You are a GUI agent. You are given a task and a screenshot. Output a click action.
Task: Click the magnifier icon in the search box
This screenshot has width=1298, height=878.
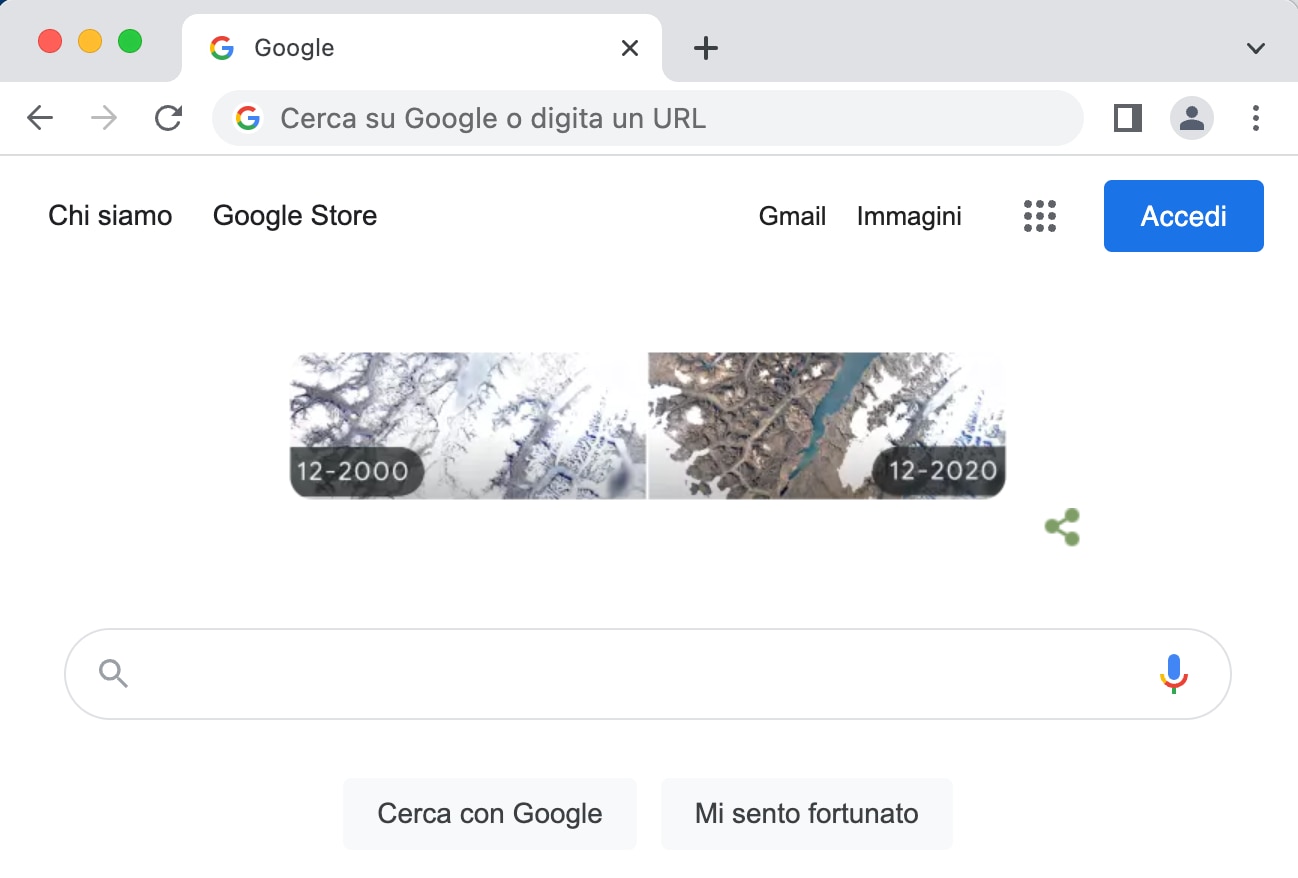click(x=114, y=674)
